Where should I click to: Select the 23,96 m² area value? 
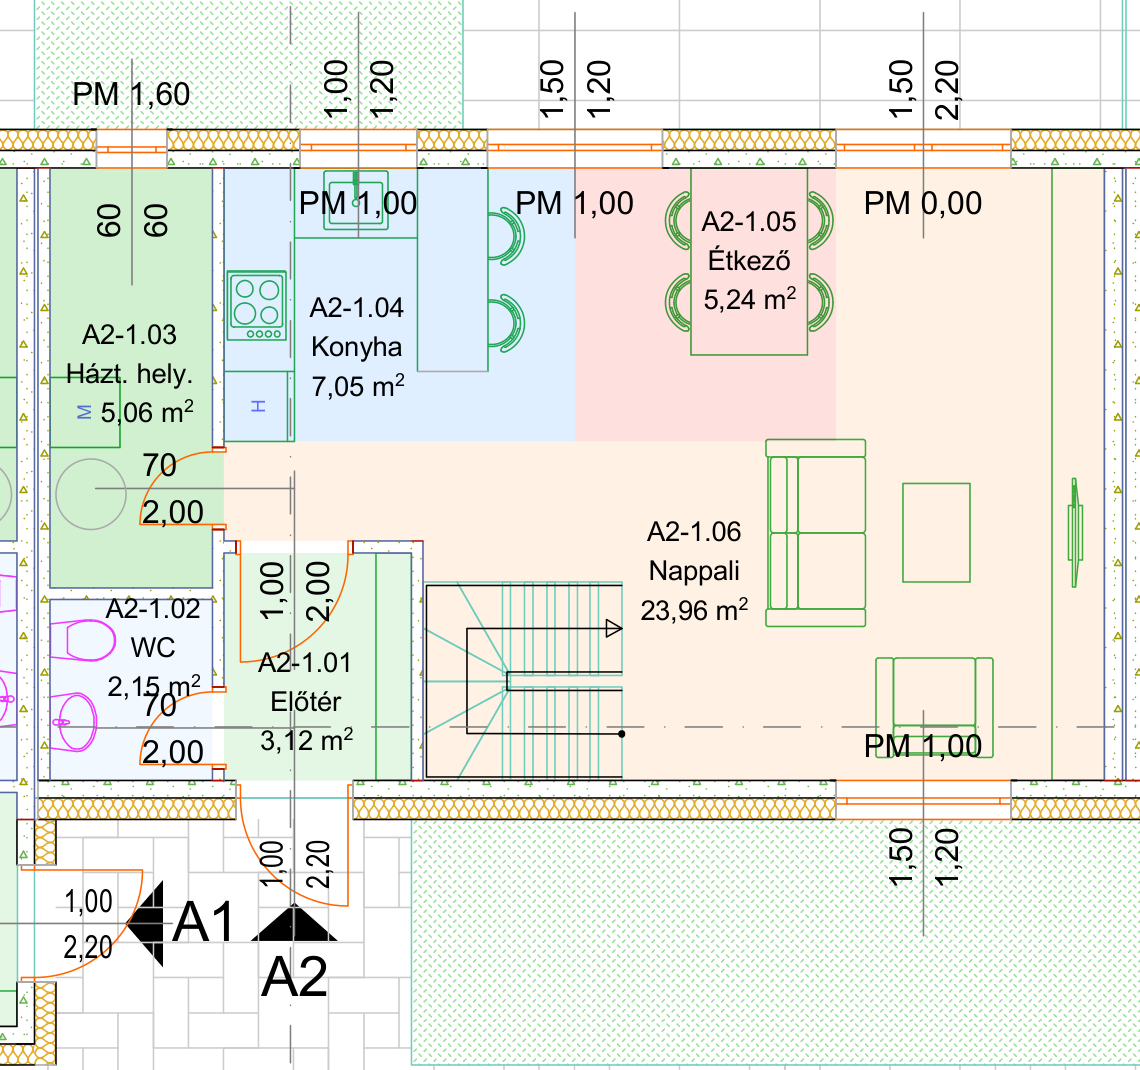point(694,610)
